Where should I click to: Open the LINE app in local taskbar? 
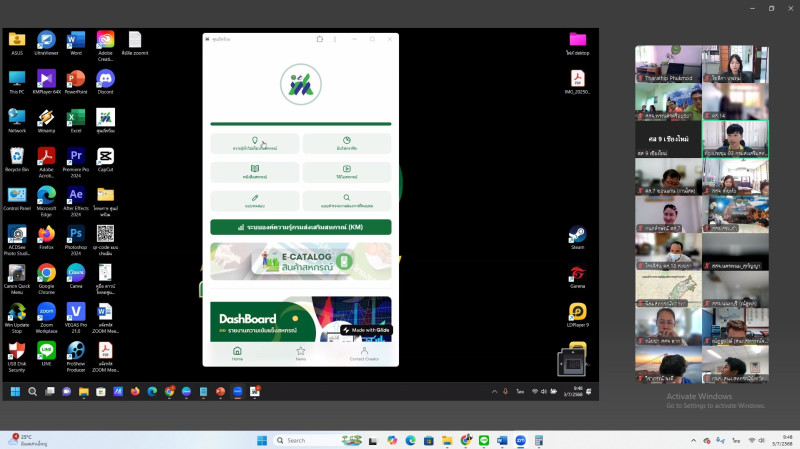tap(484, 440)
